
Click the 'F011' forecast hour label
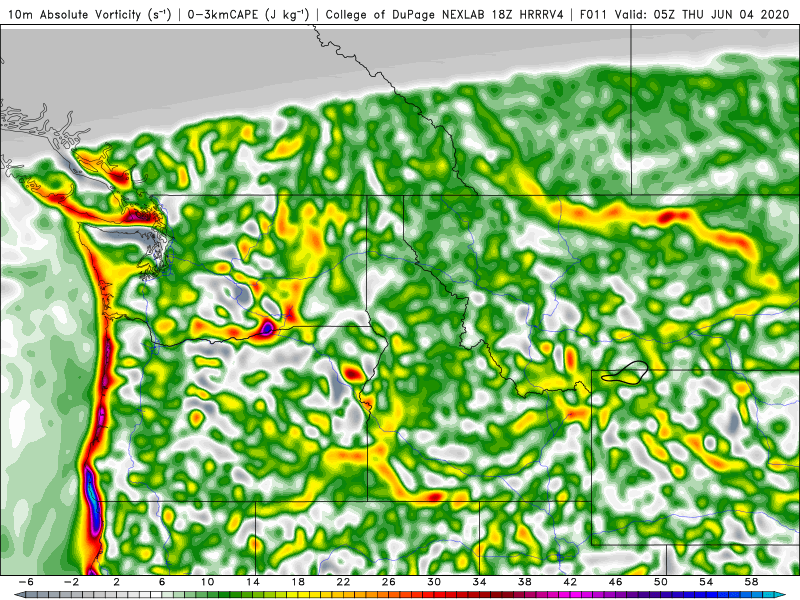tap(594, 15)
